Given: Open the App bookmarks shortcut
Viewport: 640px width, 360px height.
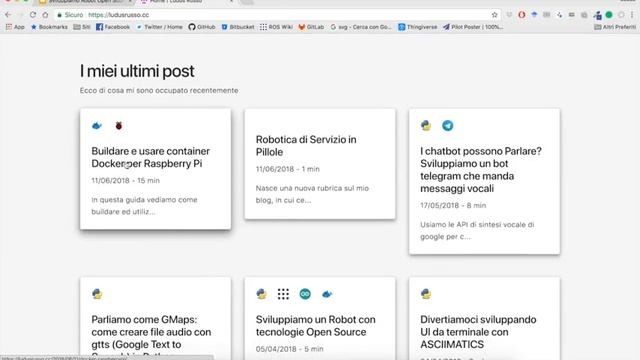Looking at the screenshot, I should 15,27.
